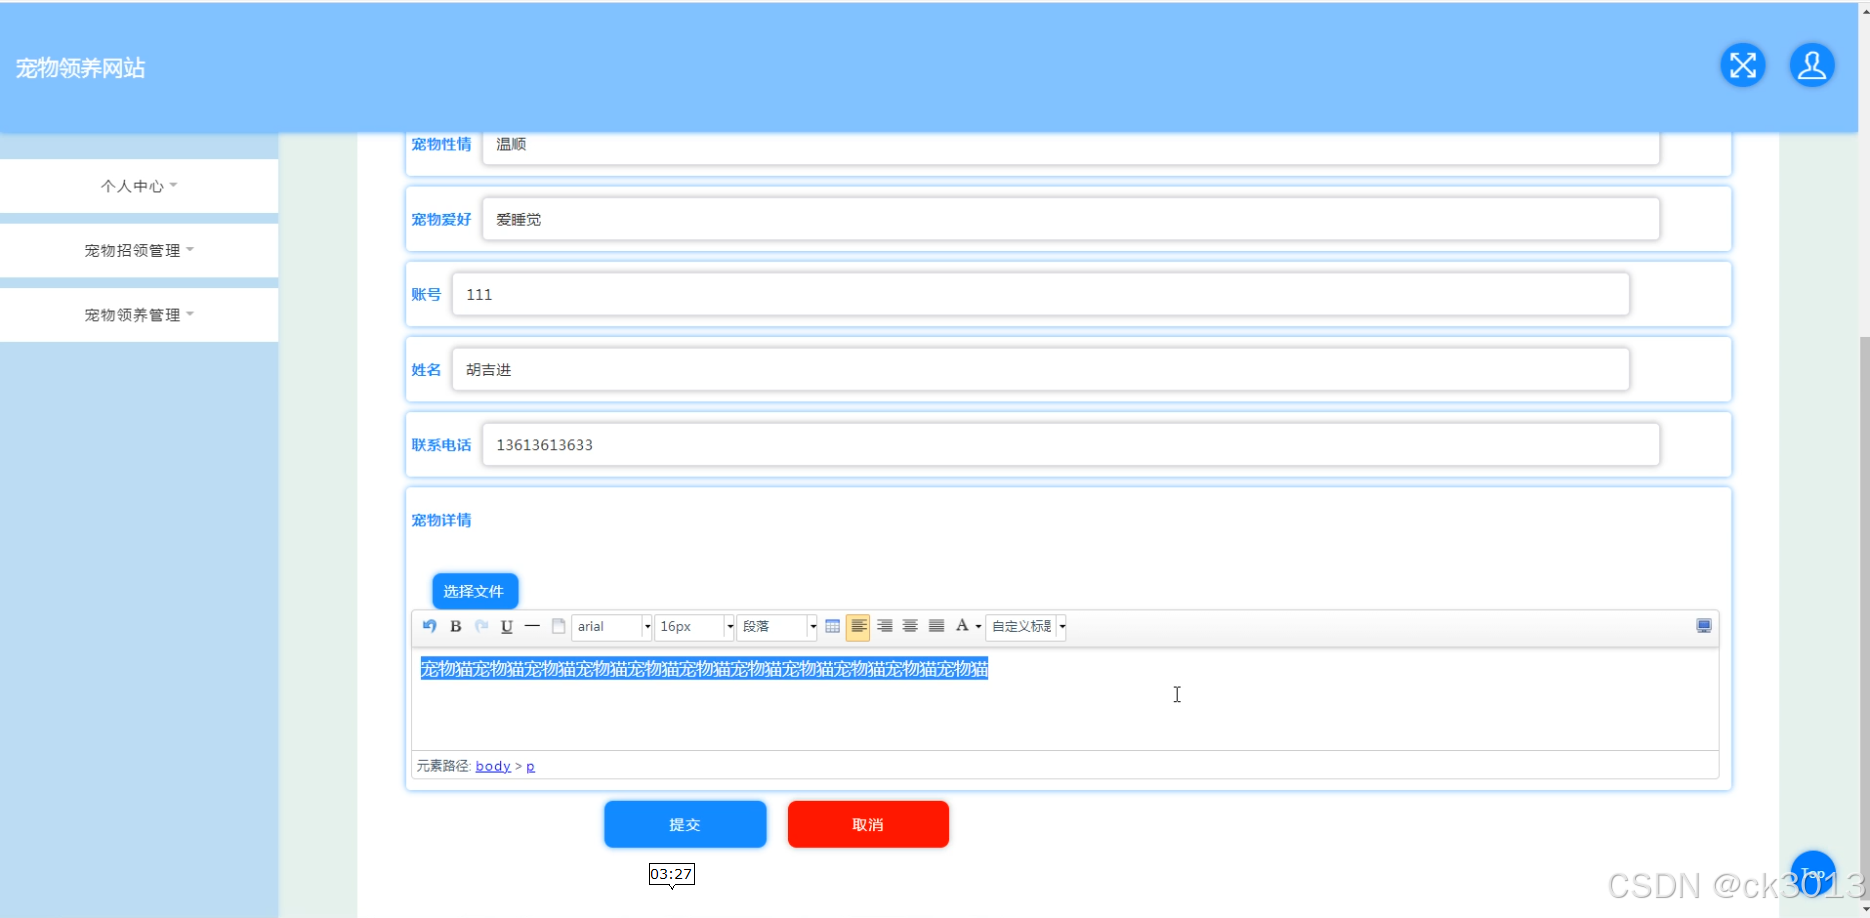Viewport: 1870px width, 918px height.
Task: Open the font color arrow dropdown
Action: [x=978, y=627]
